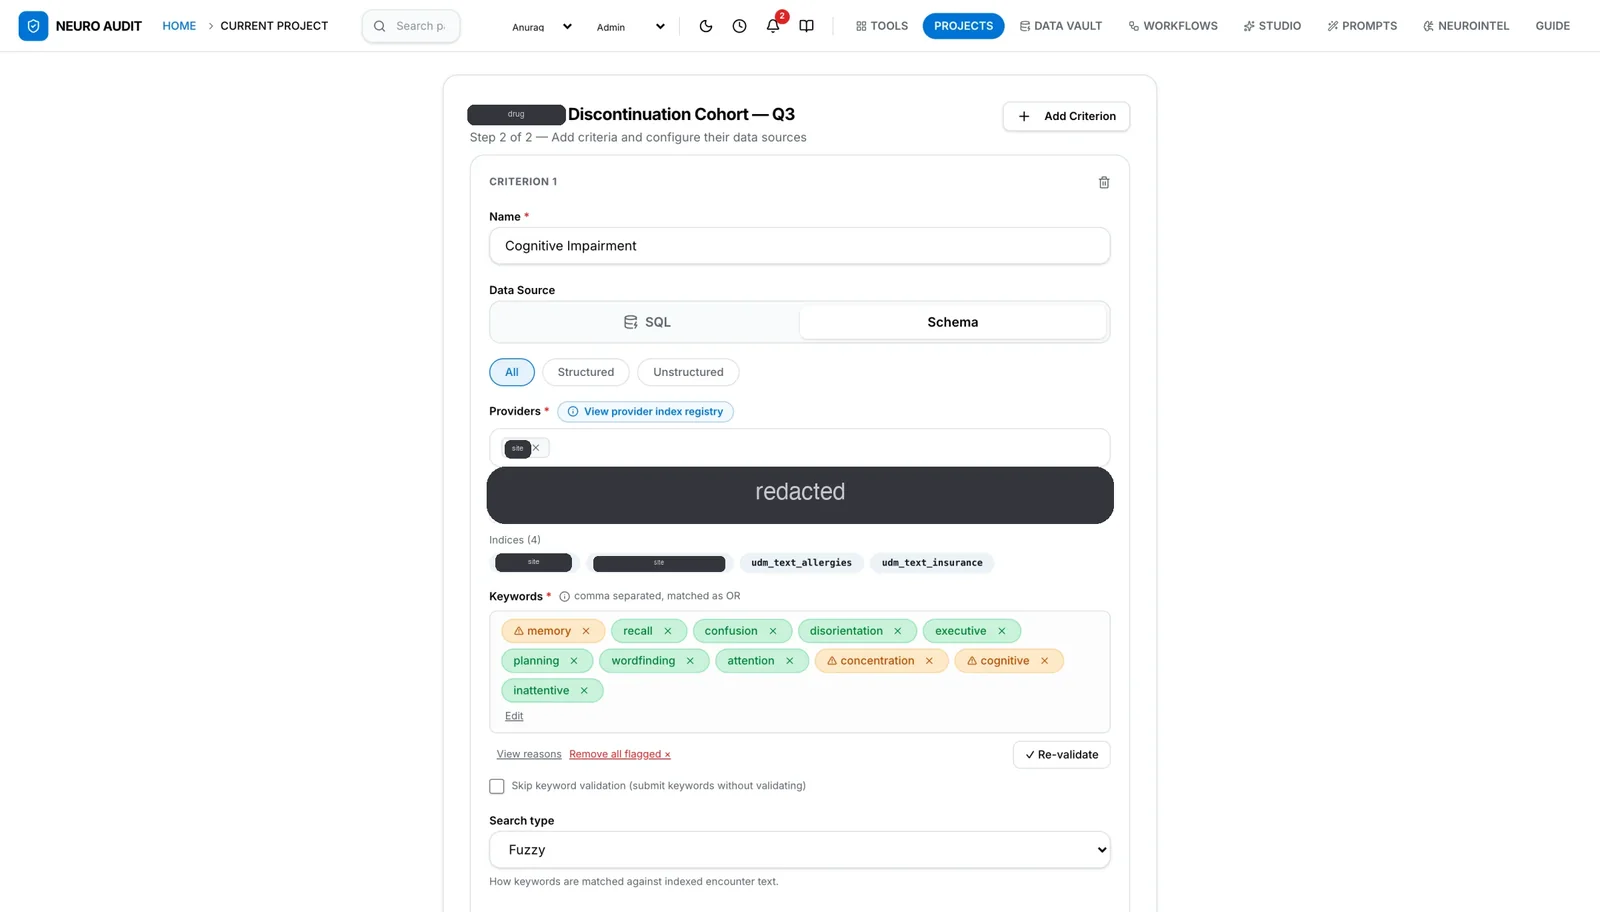Click Remove all flagged link
This screenshot has height=912, width=1600.
(620, 755)
